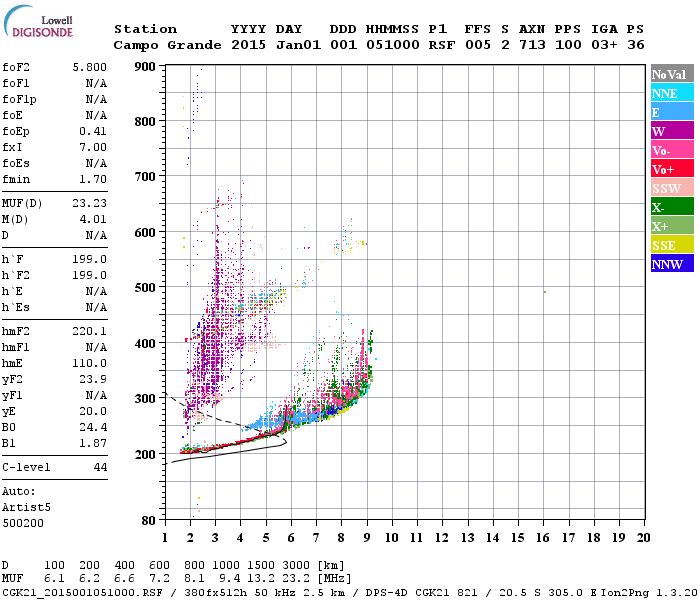Click the CGK21_2015001051000.RSF file name

coord(82,592)
